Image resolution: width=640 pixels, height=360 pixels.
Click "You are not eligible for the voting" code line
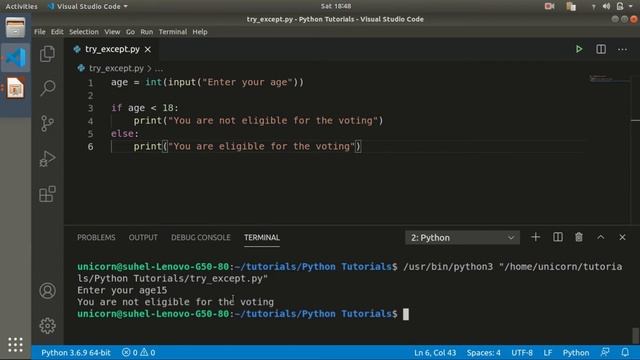tap(258, 121)
